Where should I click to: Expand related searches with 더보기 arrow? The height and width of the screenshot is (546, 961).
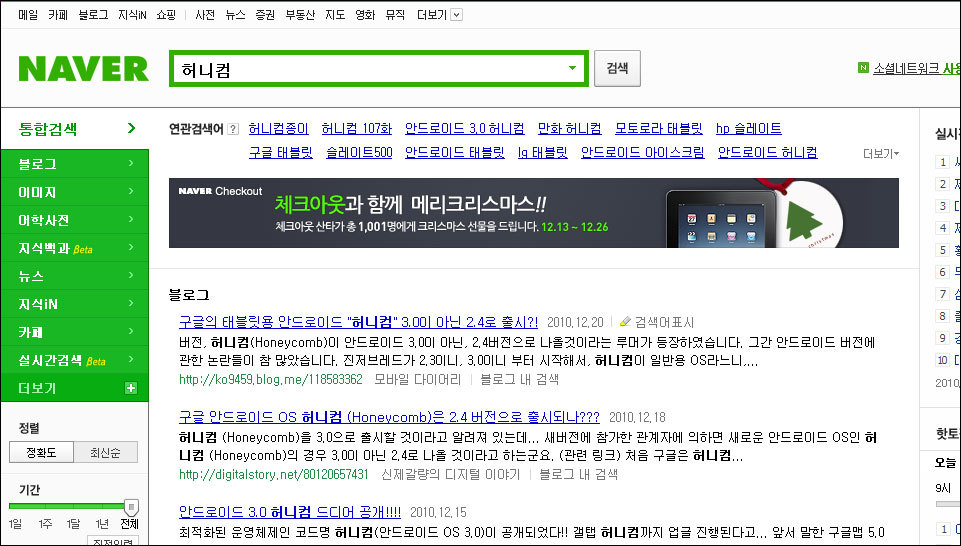coord(881,154)
